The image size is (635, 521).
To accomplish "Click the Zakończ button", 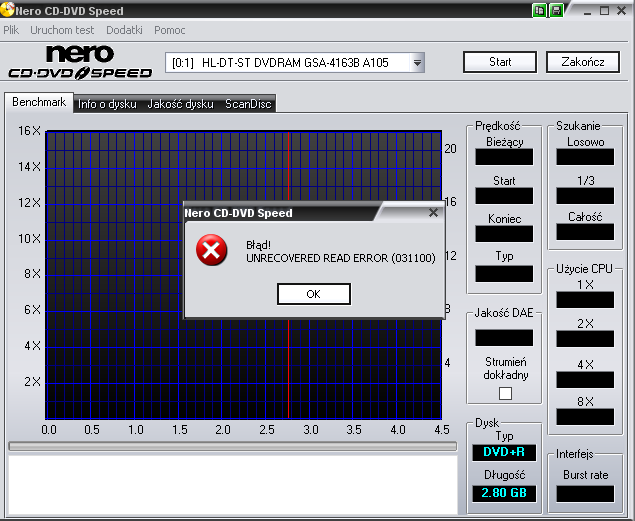I will pyautogui.click(x=583, y=62).
